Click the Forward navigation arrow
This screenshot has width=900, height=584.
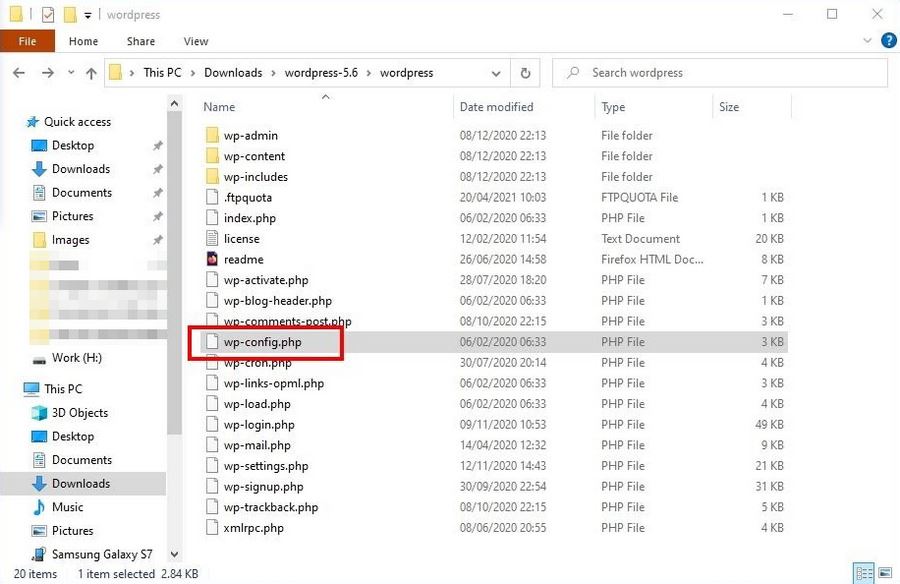[48, 73]
